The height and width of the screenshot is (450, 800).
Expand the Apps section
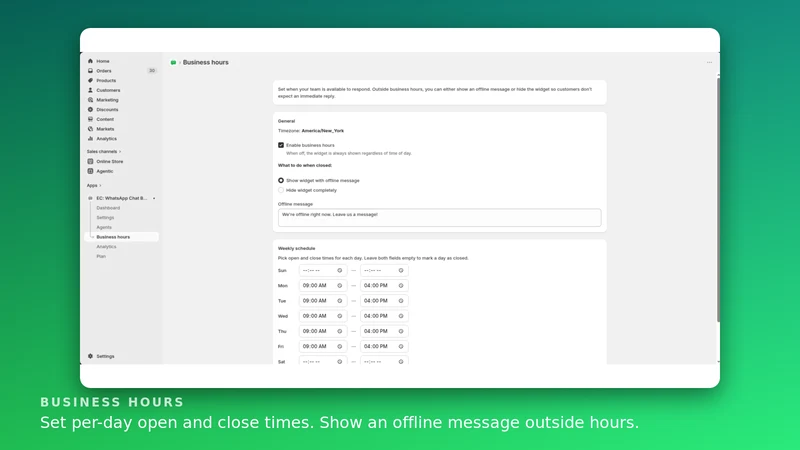pos(94,186)
